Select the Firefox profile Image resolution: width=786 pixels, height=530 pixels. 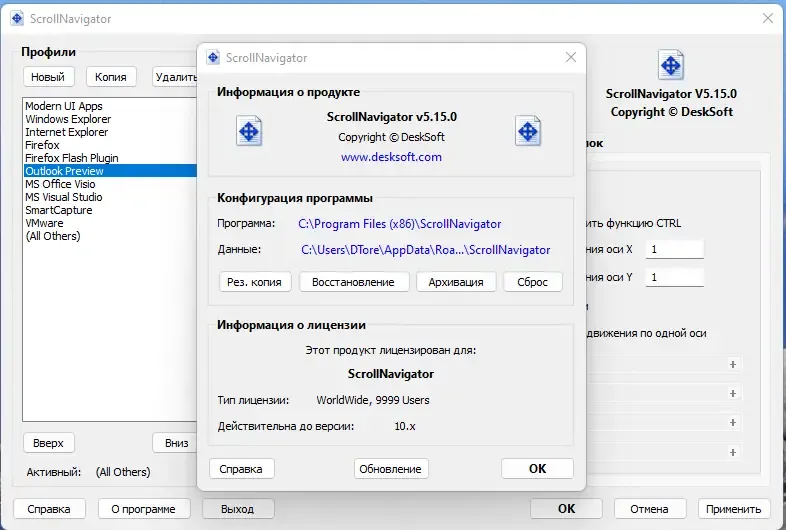pyautogui.click(x=110, y=145)
